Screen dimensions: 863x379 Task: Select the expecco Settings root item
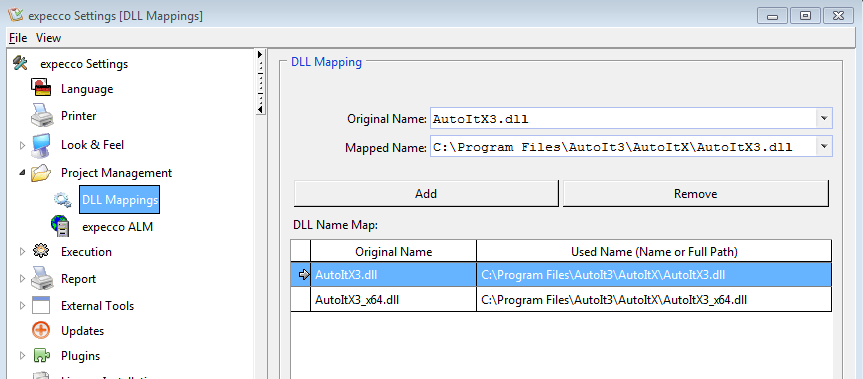(84, 64)
